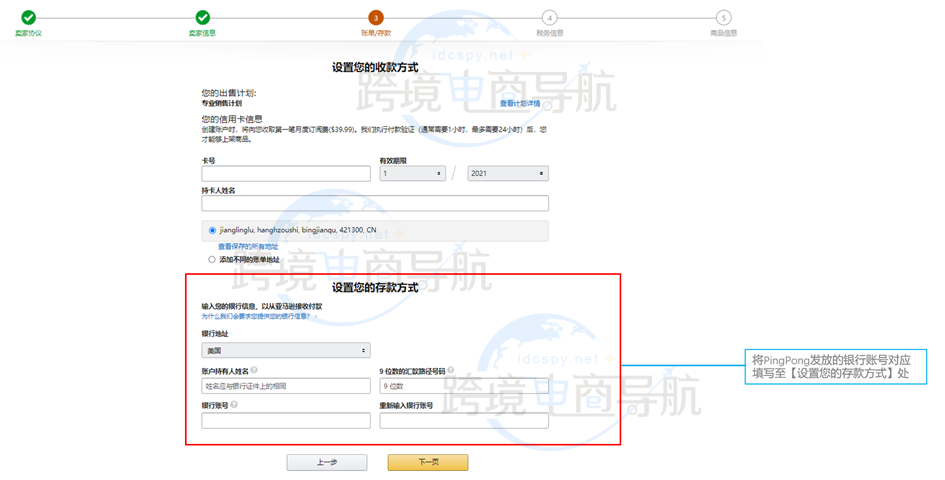
Task: Click the completed 卖家协议 step checkmark icon
Action: [28, 17]
